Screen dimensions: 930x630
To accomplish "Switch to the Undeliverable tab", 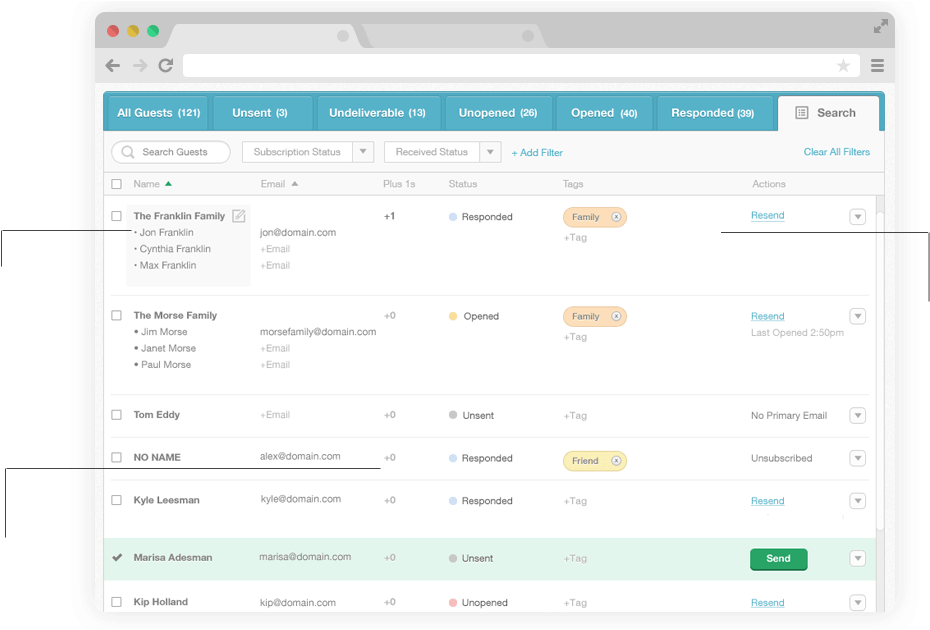I will coord(377,113).
